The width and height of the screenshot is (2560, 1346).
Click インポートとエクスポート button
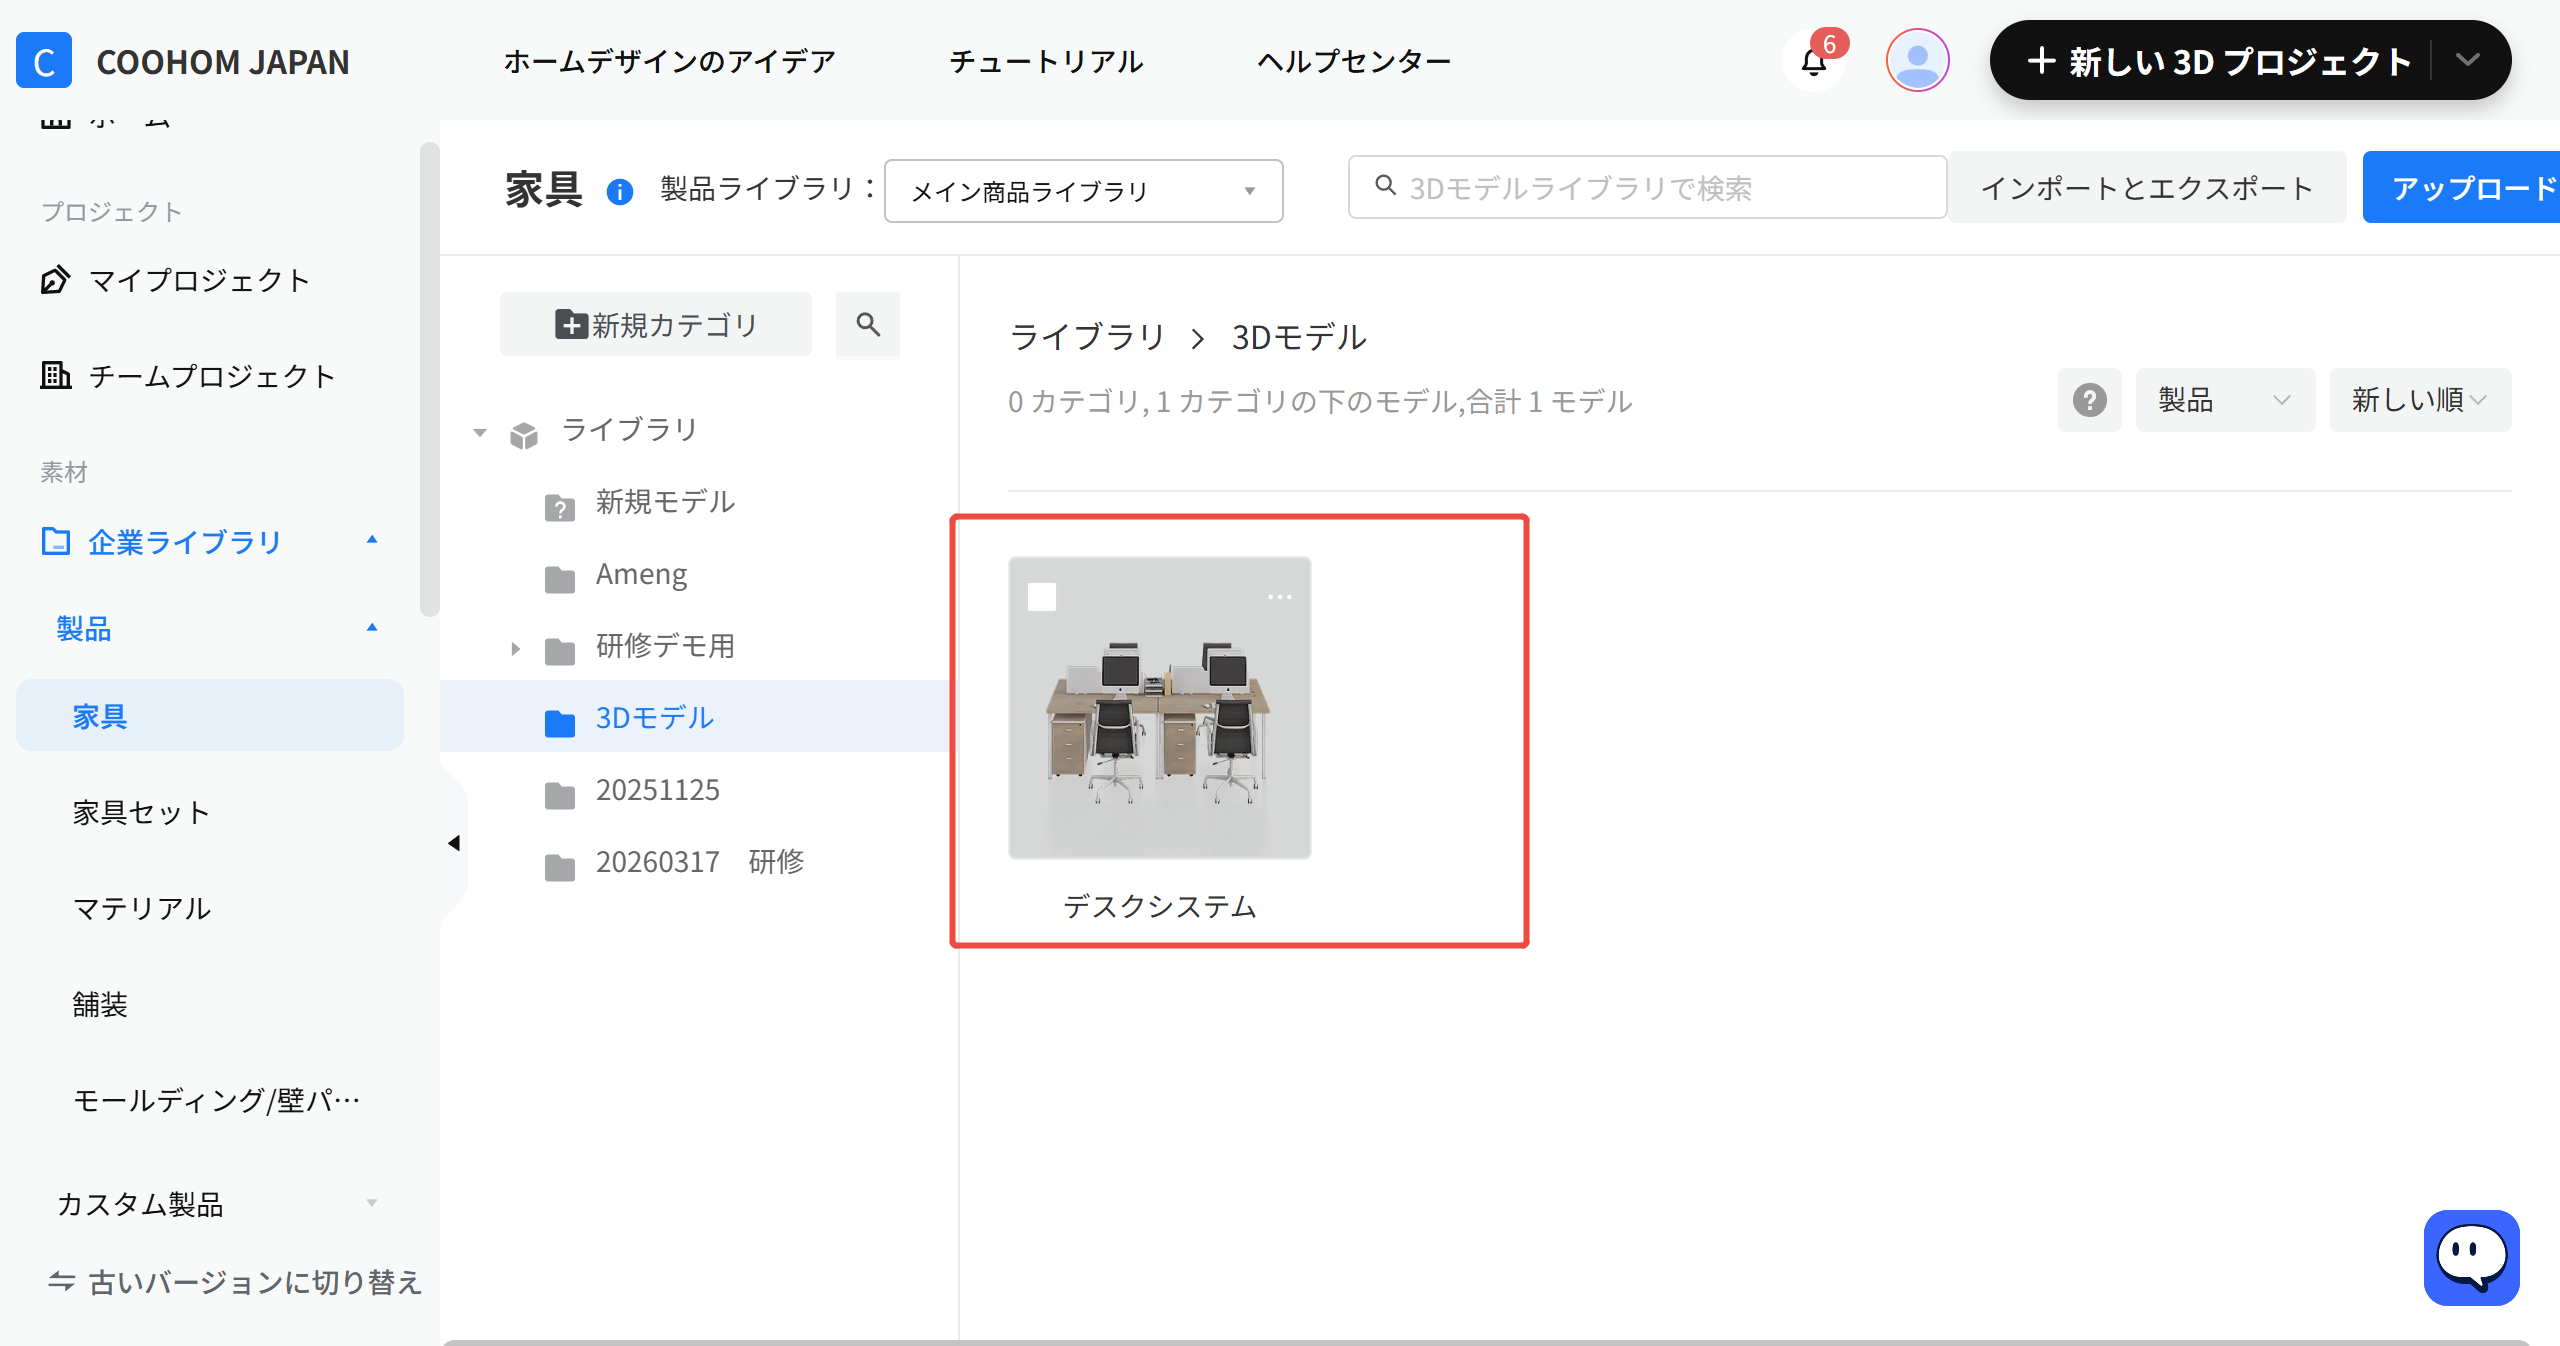coord(2146,187)
